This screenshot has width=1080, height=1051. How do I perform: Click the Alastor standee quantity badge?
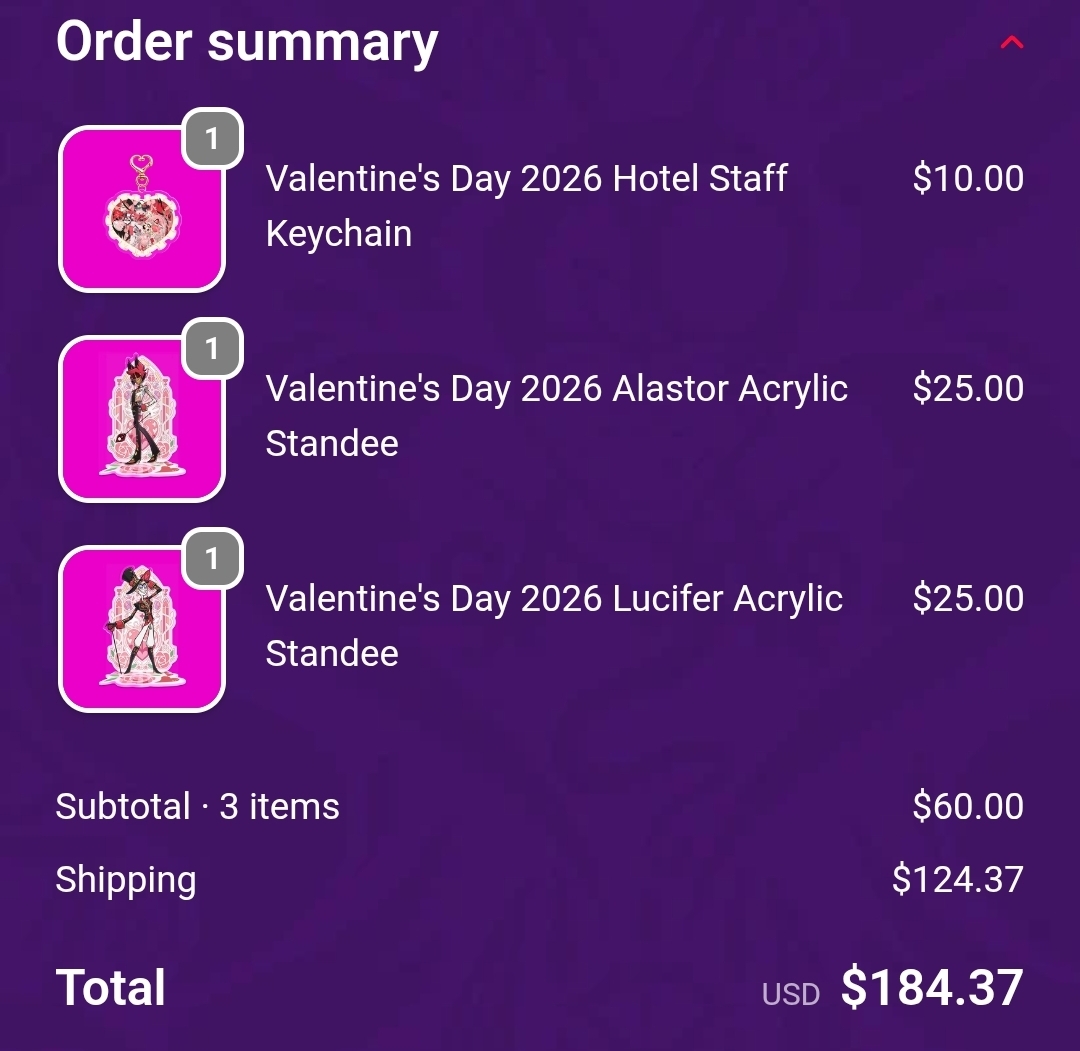[x=212, y=348]
